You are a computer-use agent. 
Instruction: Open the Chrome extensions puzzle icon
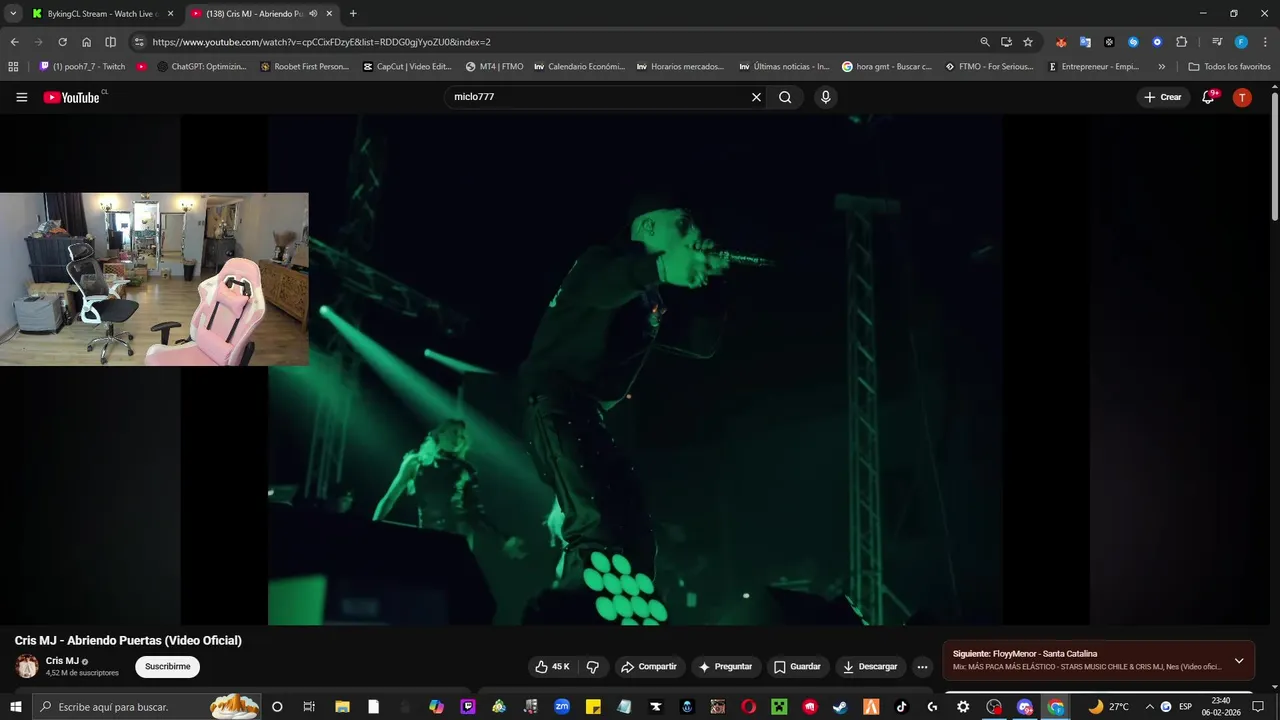tap(1181, 42)
